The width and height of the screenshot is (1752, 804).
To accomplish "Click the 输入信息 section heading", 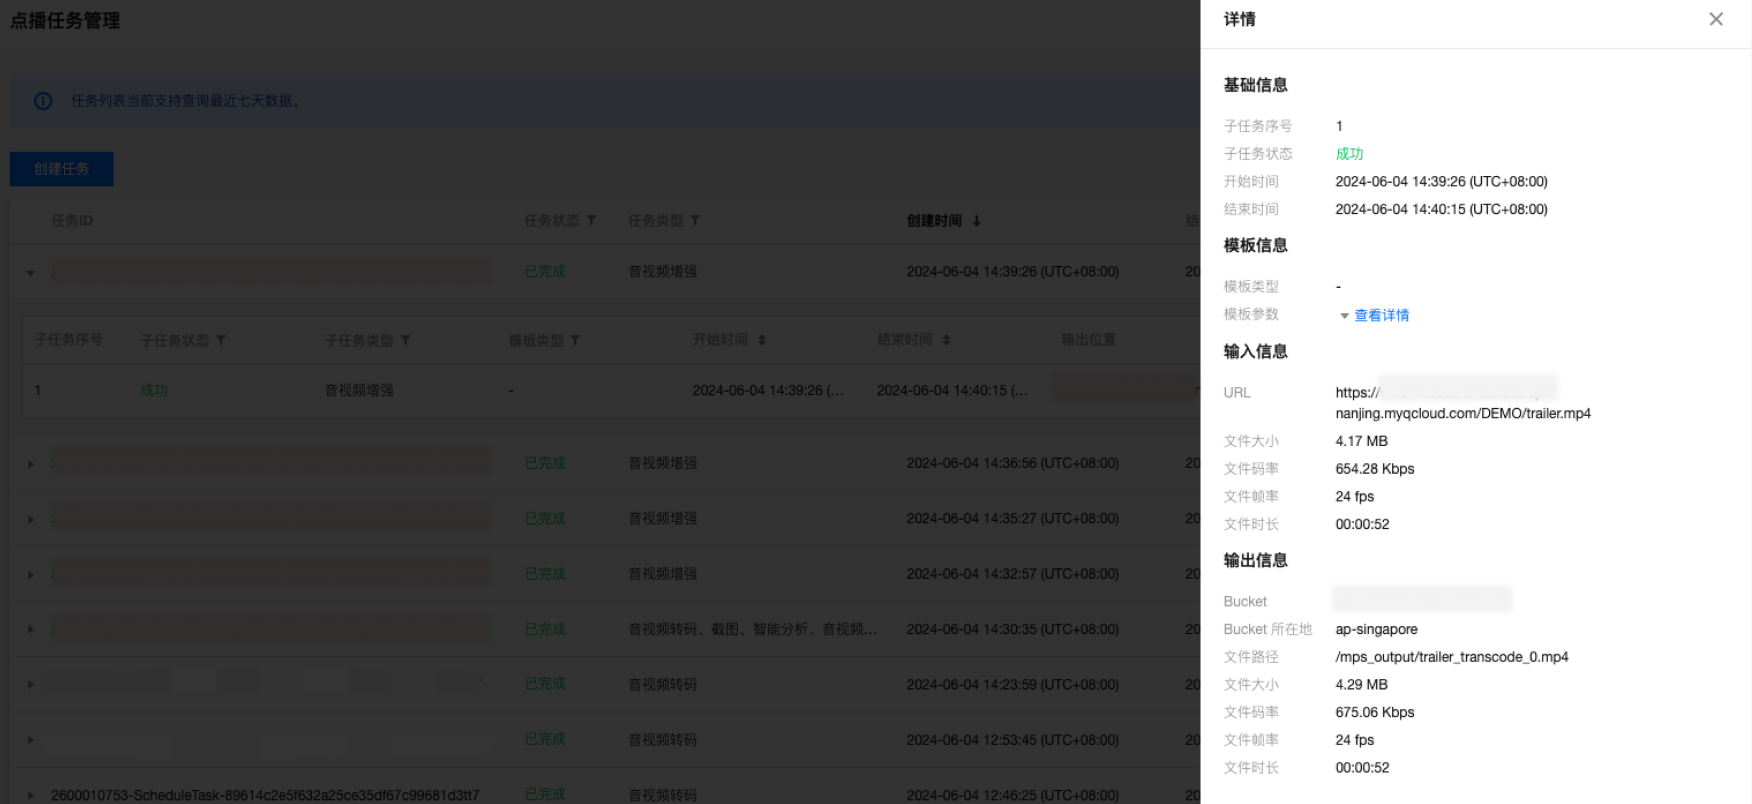I will pyautogui.click(x=1256, y=351).
